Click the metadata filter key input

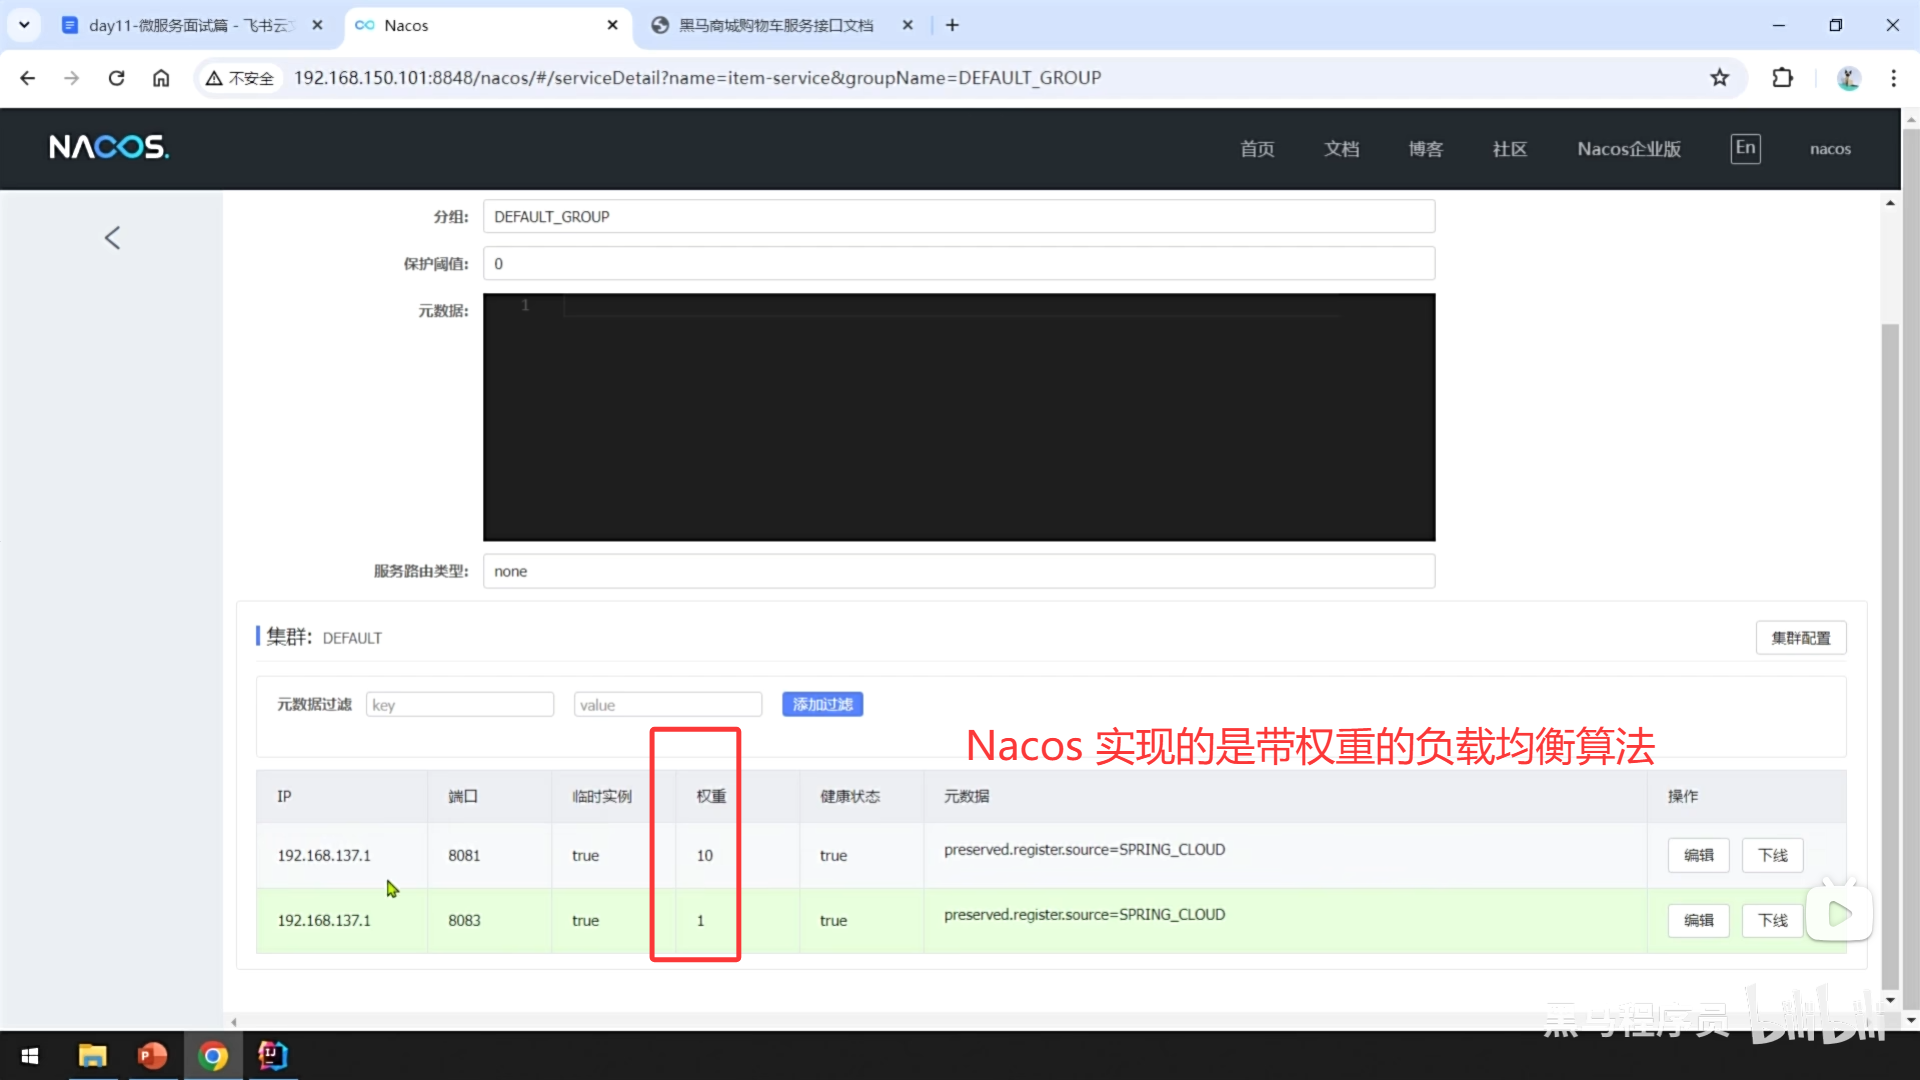coord(460,705)
